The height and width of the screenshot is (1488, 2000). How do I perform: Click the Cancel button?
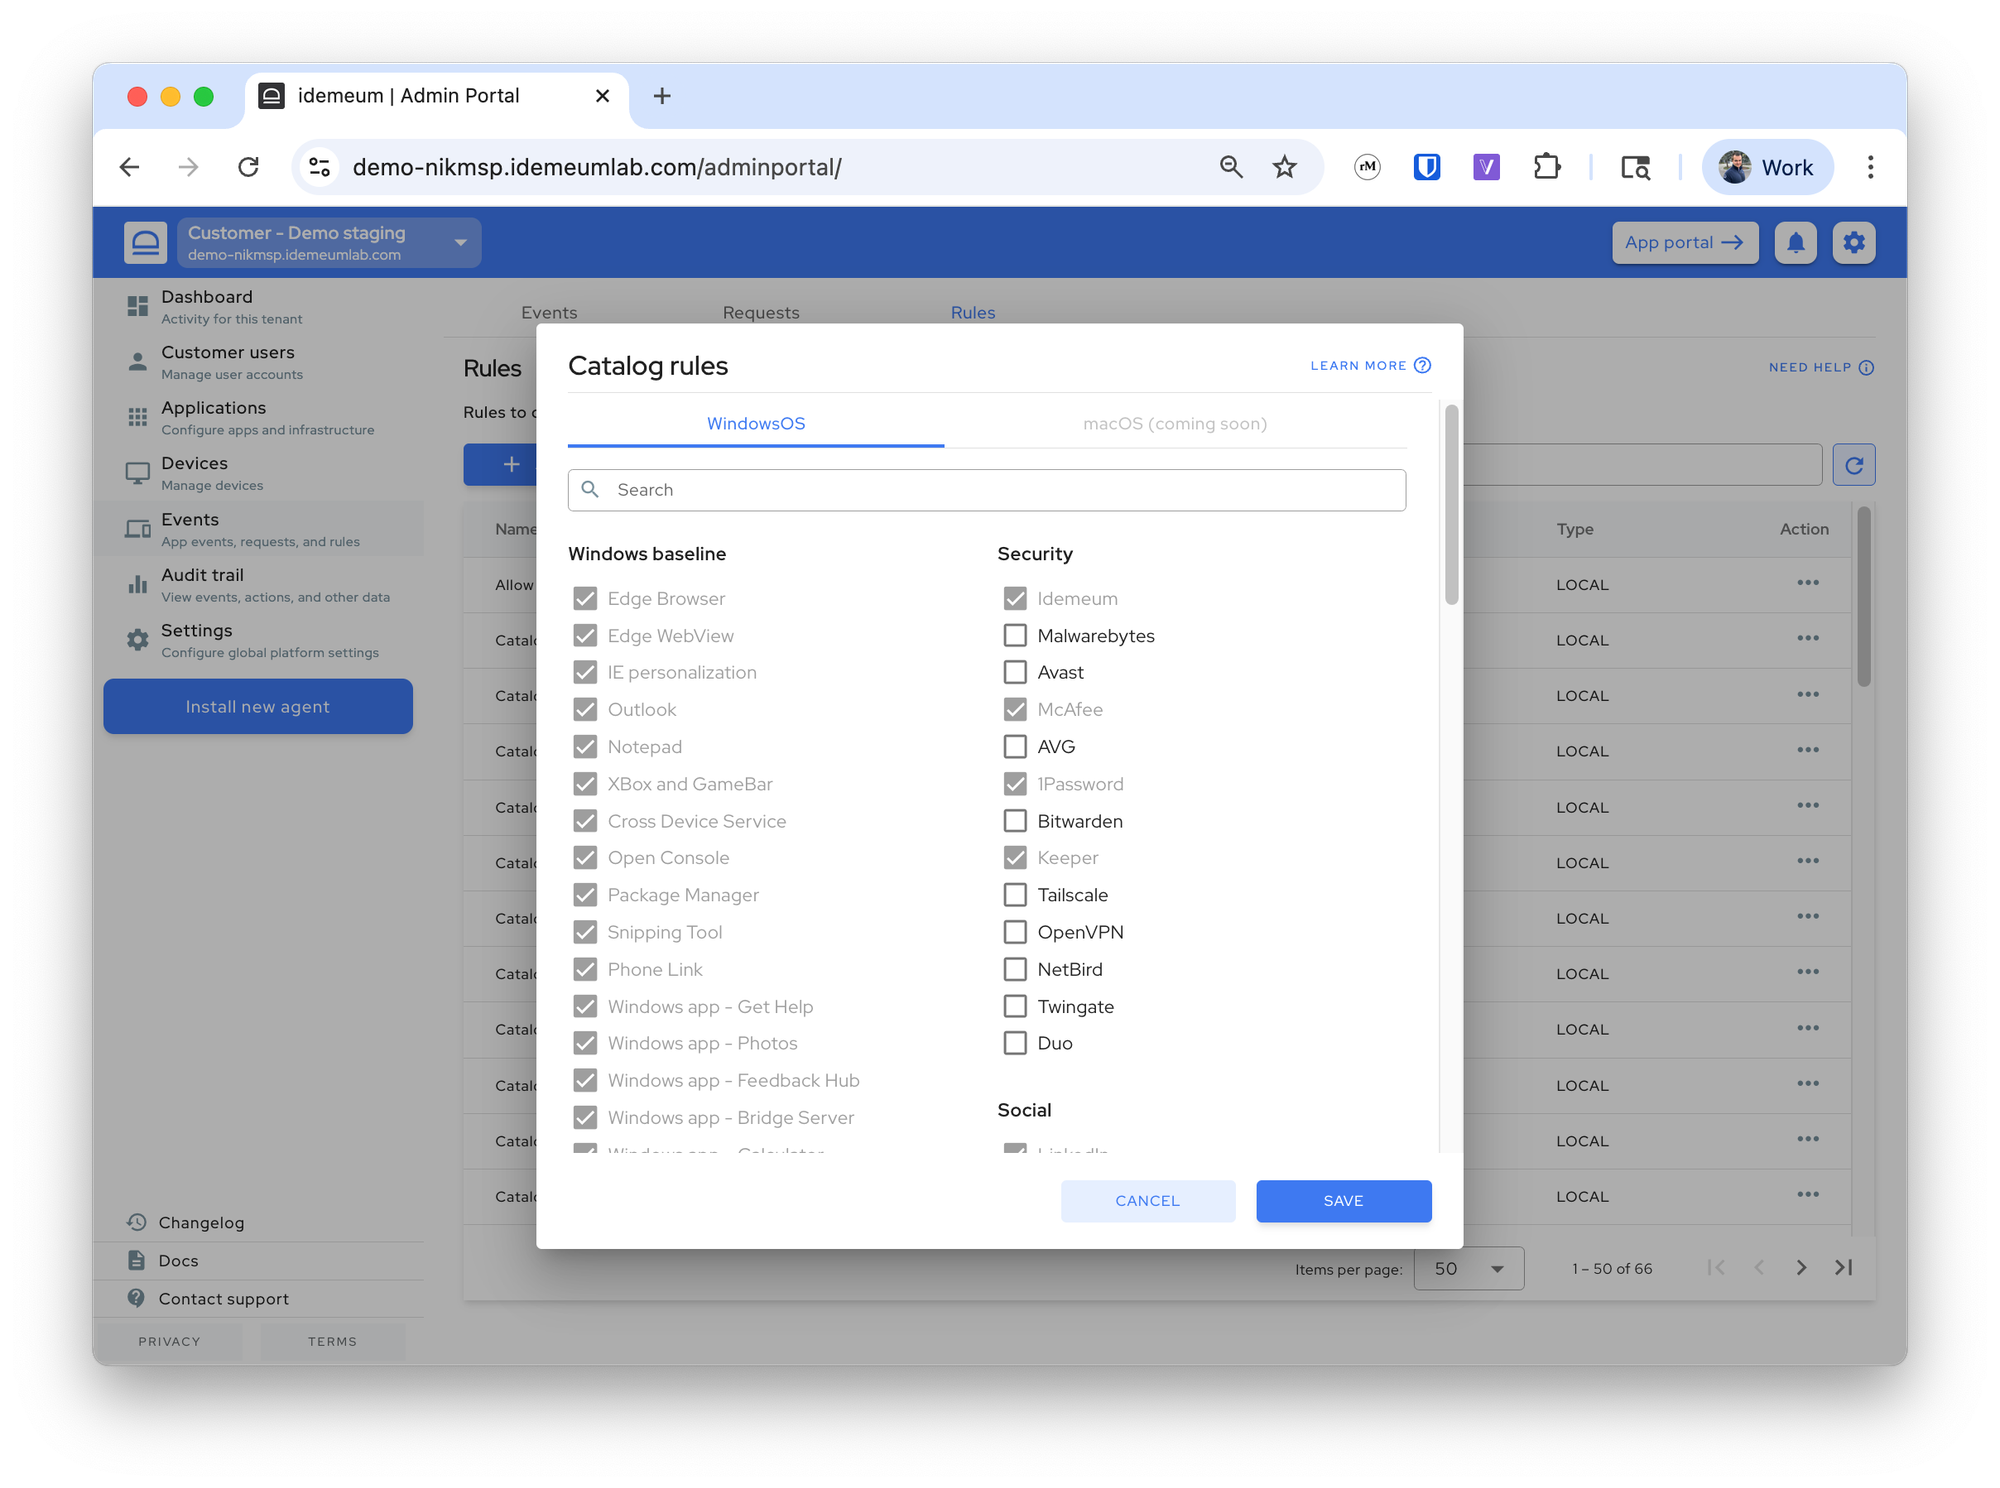(x=1147, y=1201)
